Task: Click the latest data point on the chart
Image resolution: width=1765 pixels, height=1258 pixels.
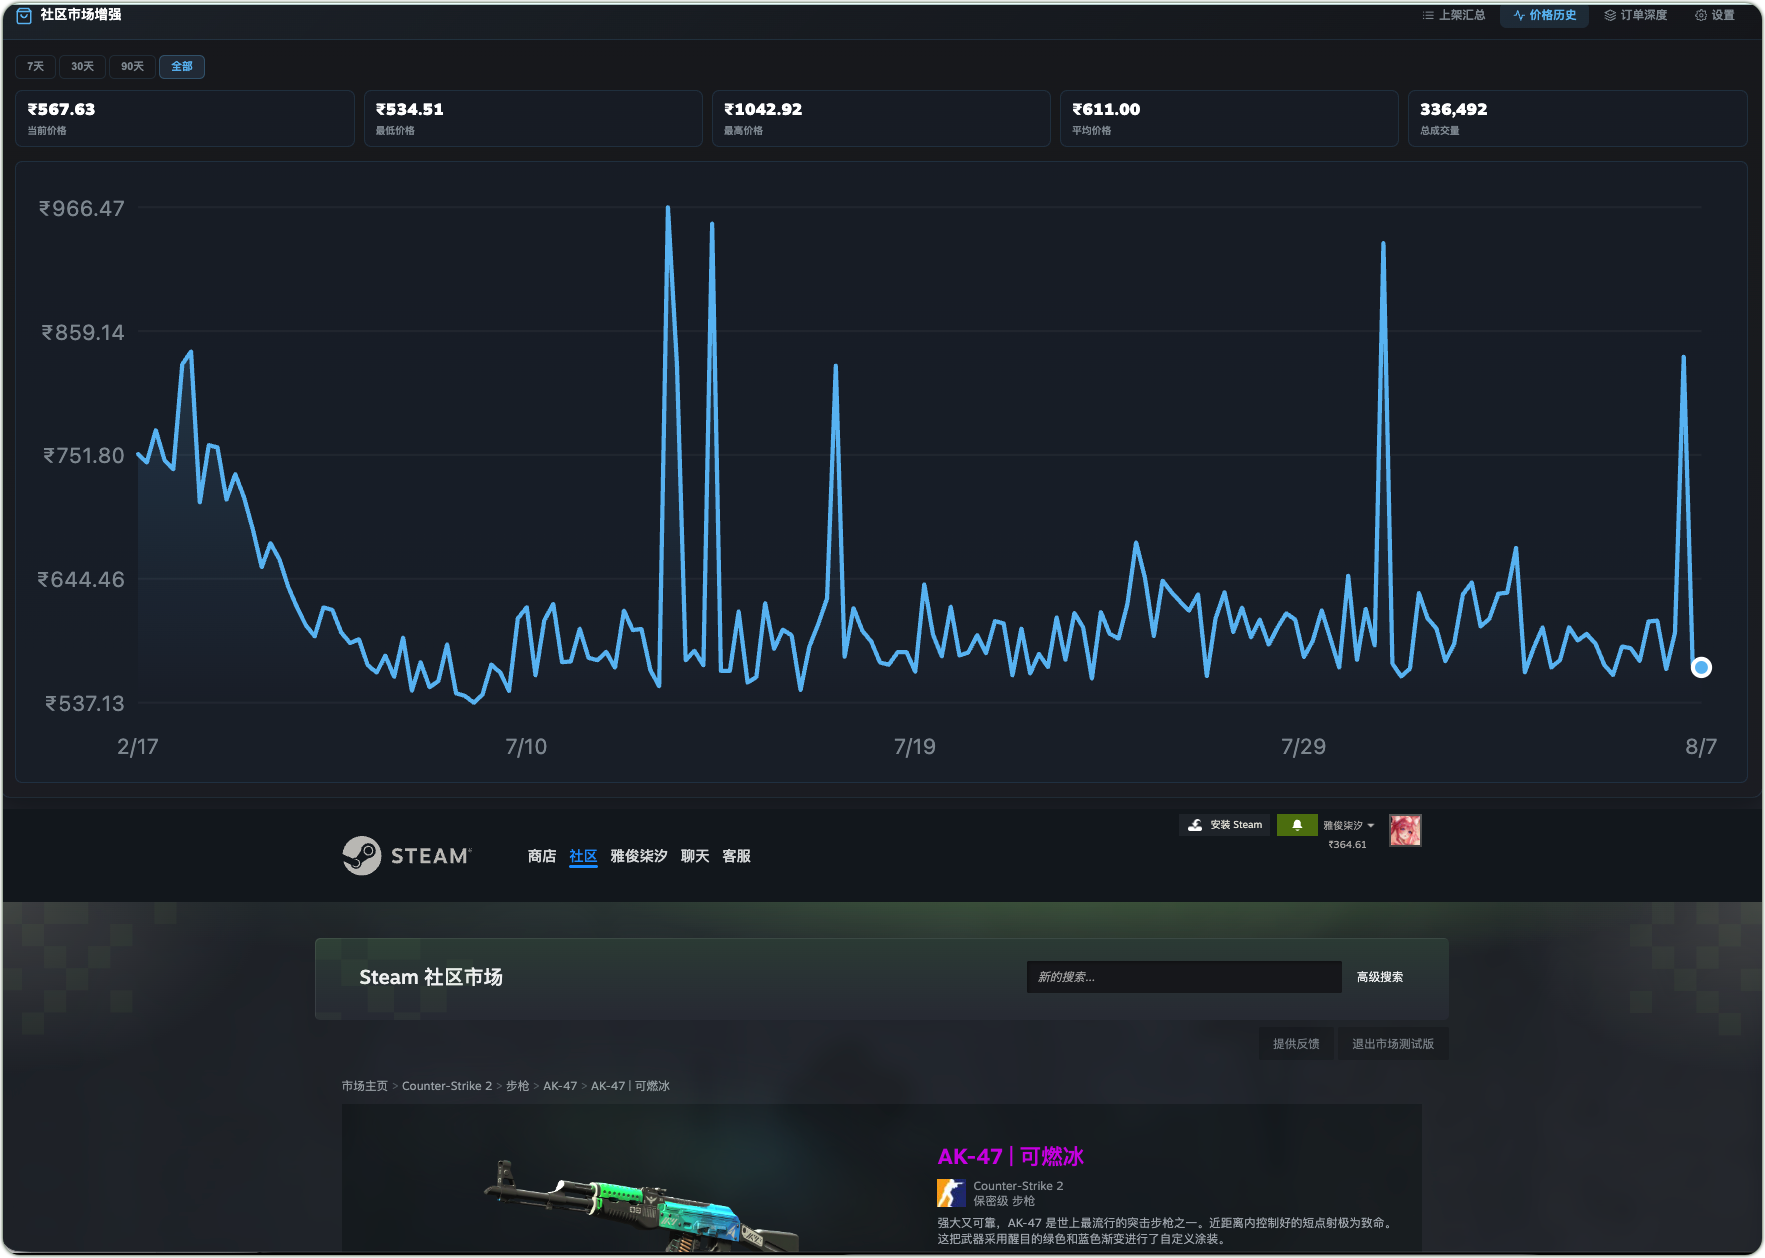Action: point(1701,667)
